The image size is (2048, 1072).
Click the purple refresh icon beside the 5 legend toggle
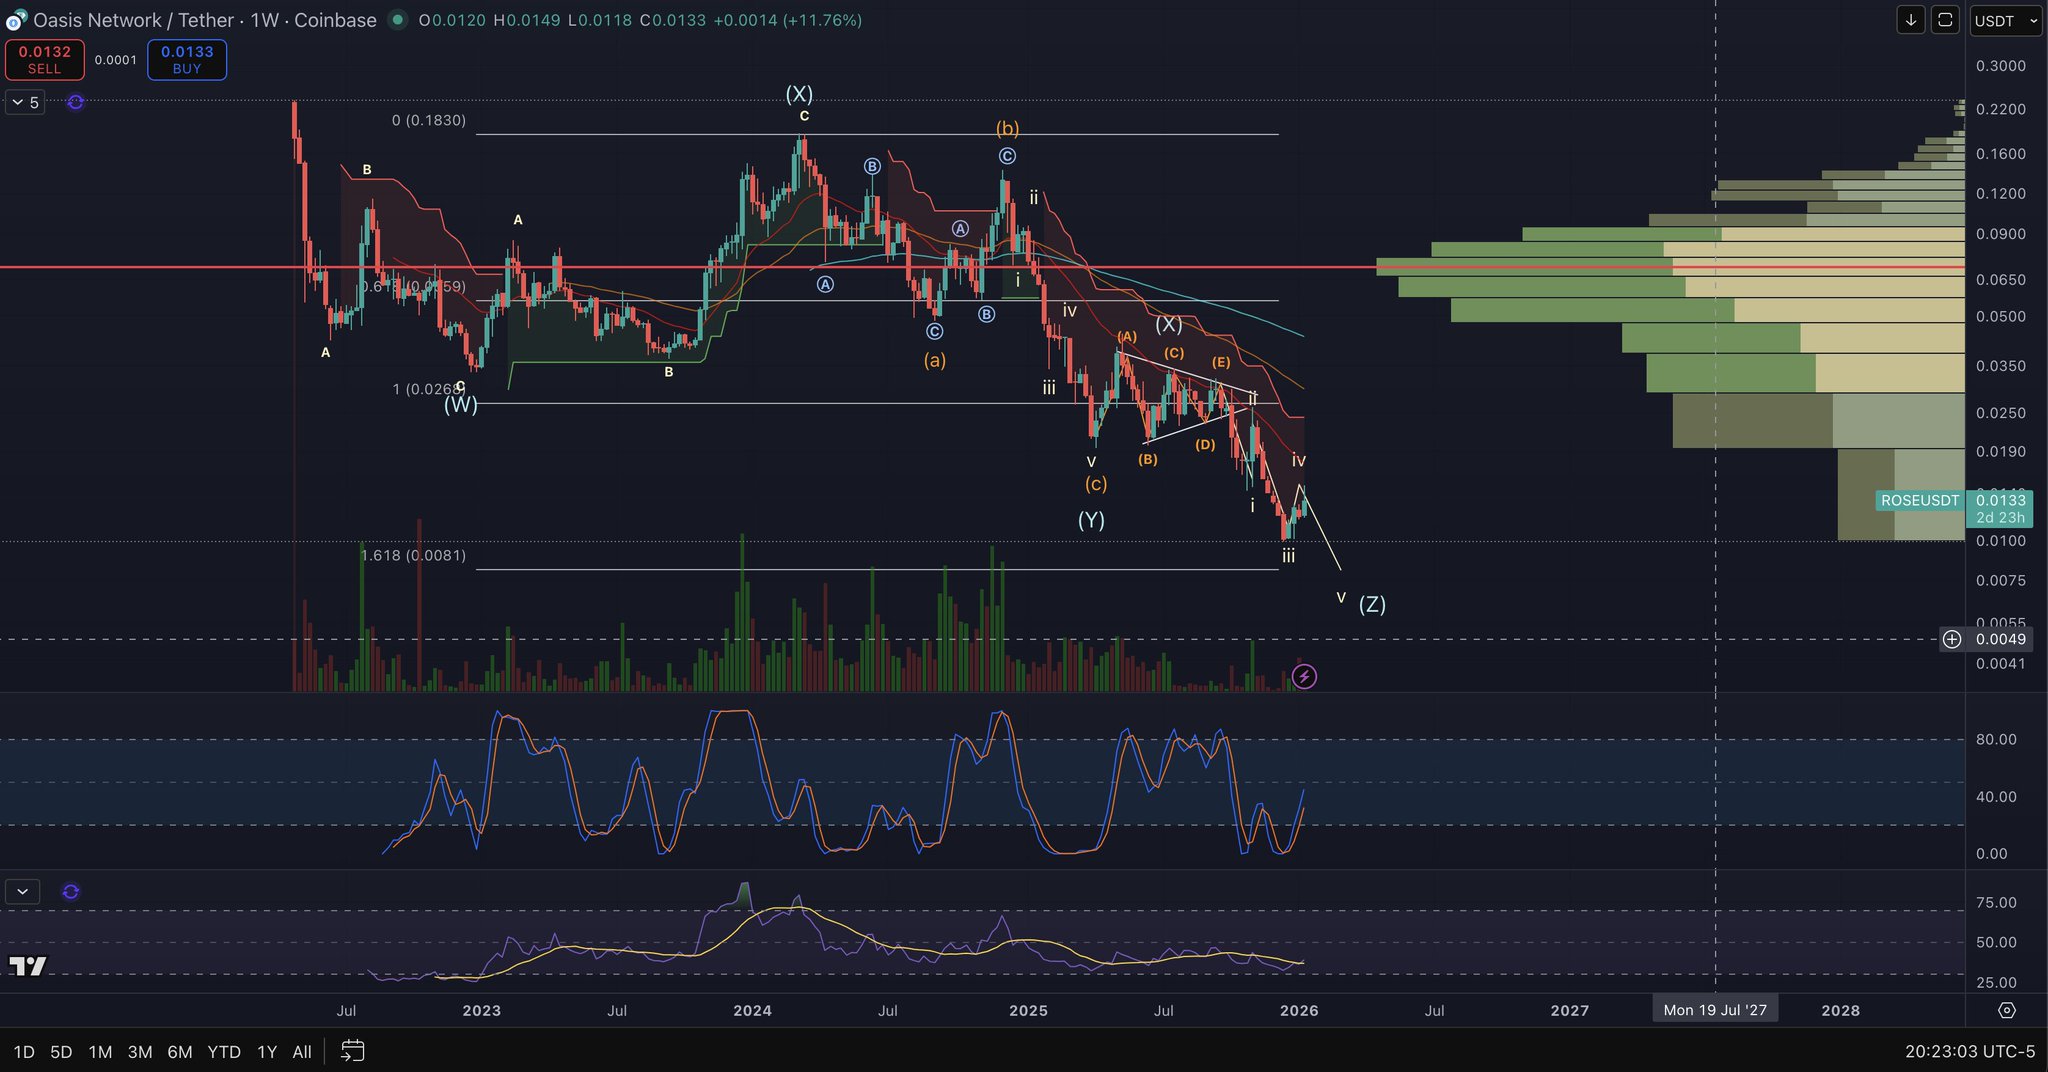pyautogui.click(x=75, y=102)
